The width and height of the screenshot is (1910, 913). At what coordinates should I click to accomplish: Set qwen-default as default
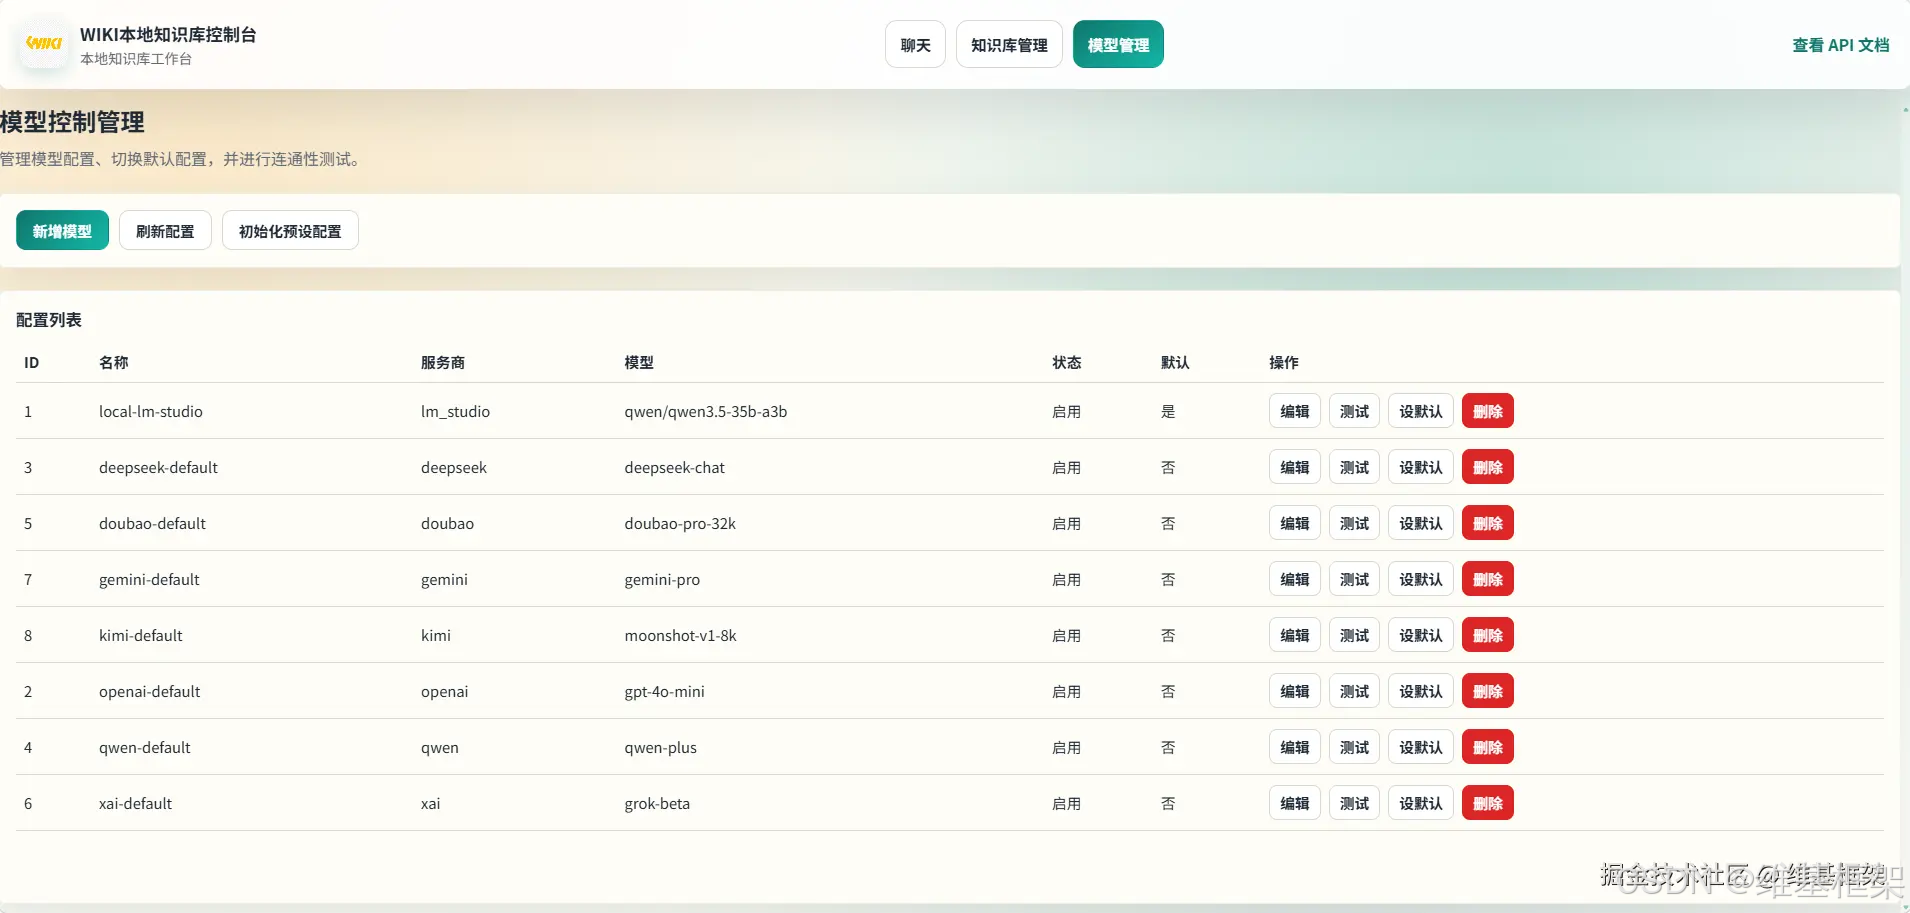pos(1421,747)
